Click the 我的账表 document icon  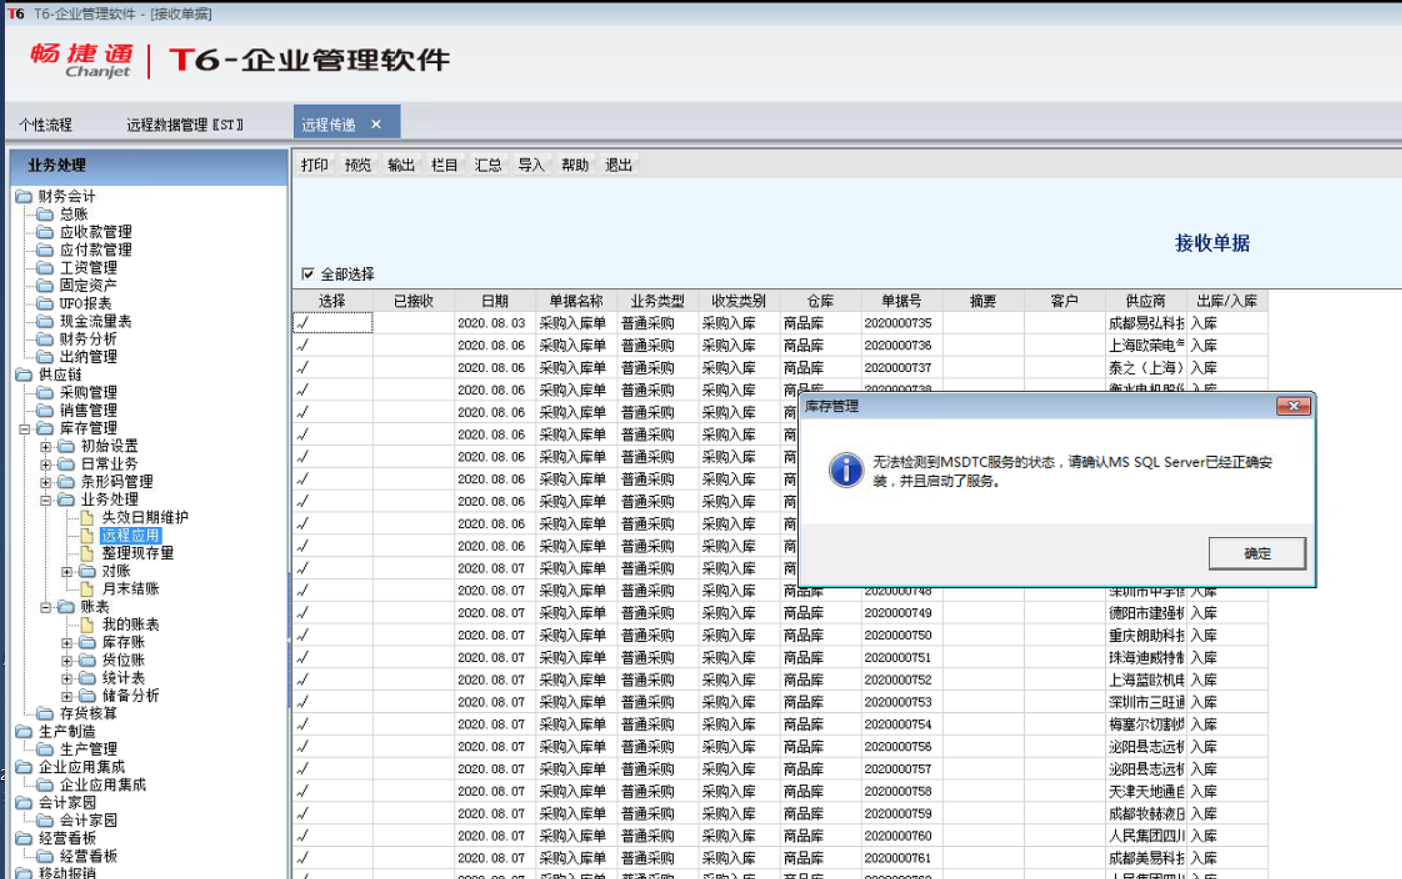tap(87, 624)
